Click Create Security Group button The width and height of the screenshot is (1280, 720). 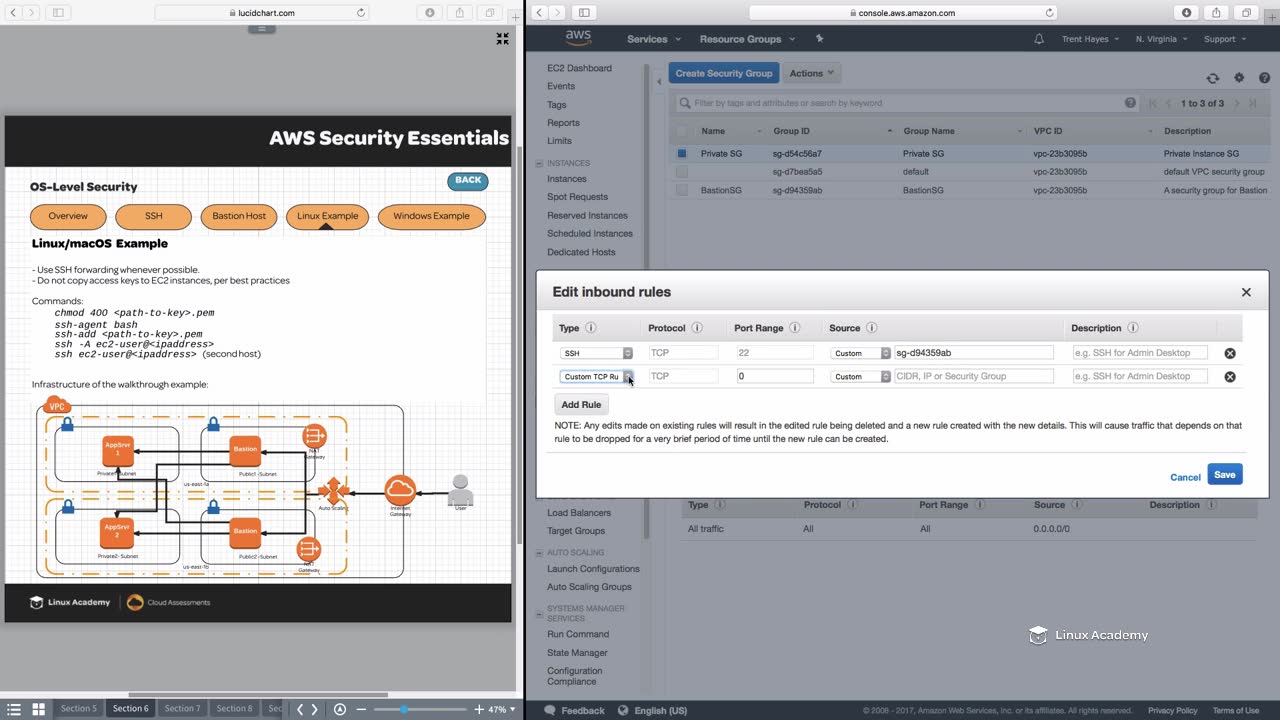[724, 73]
